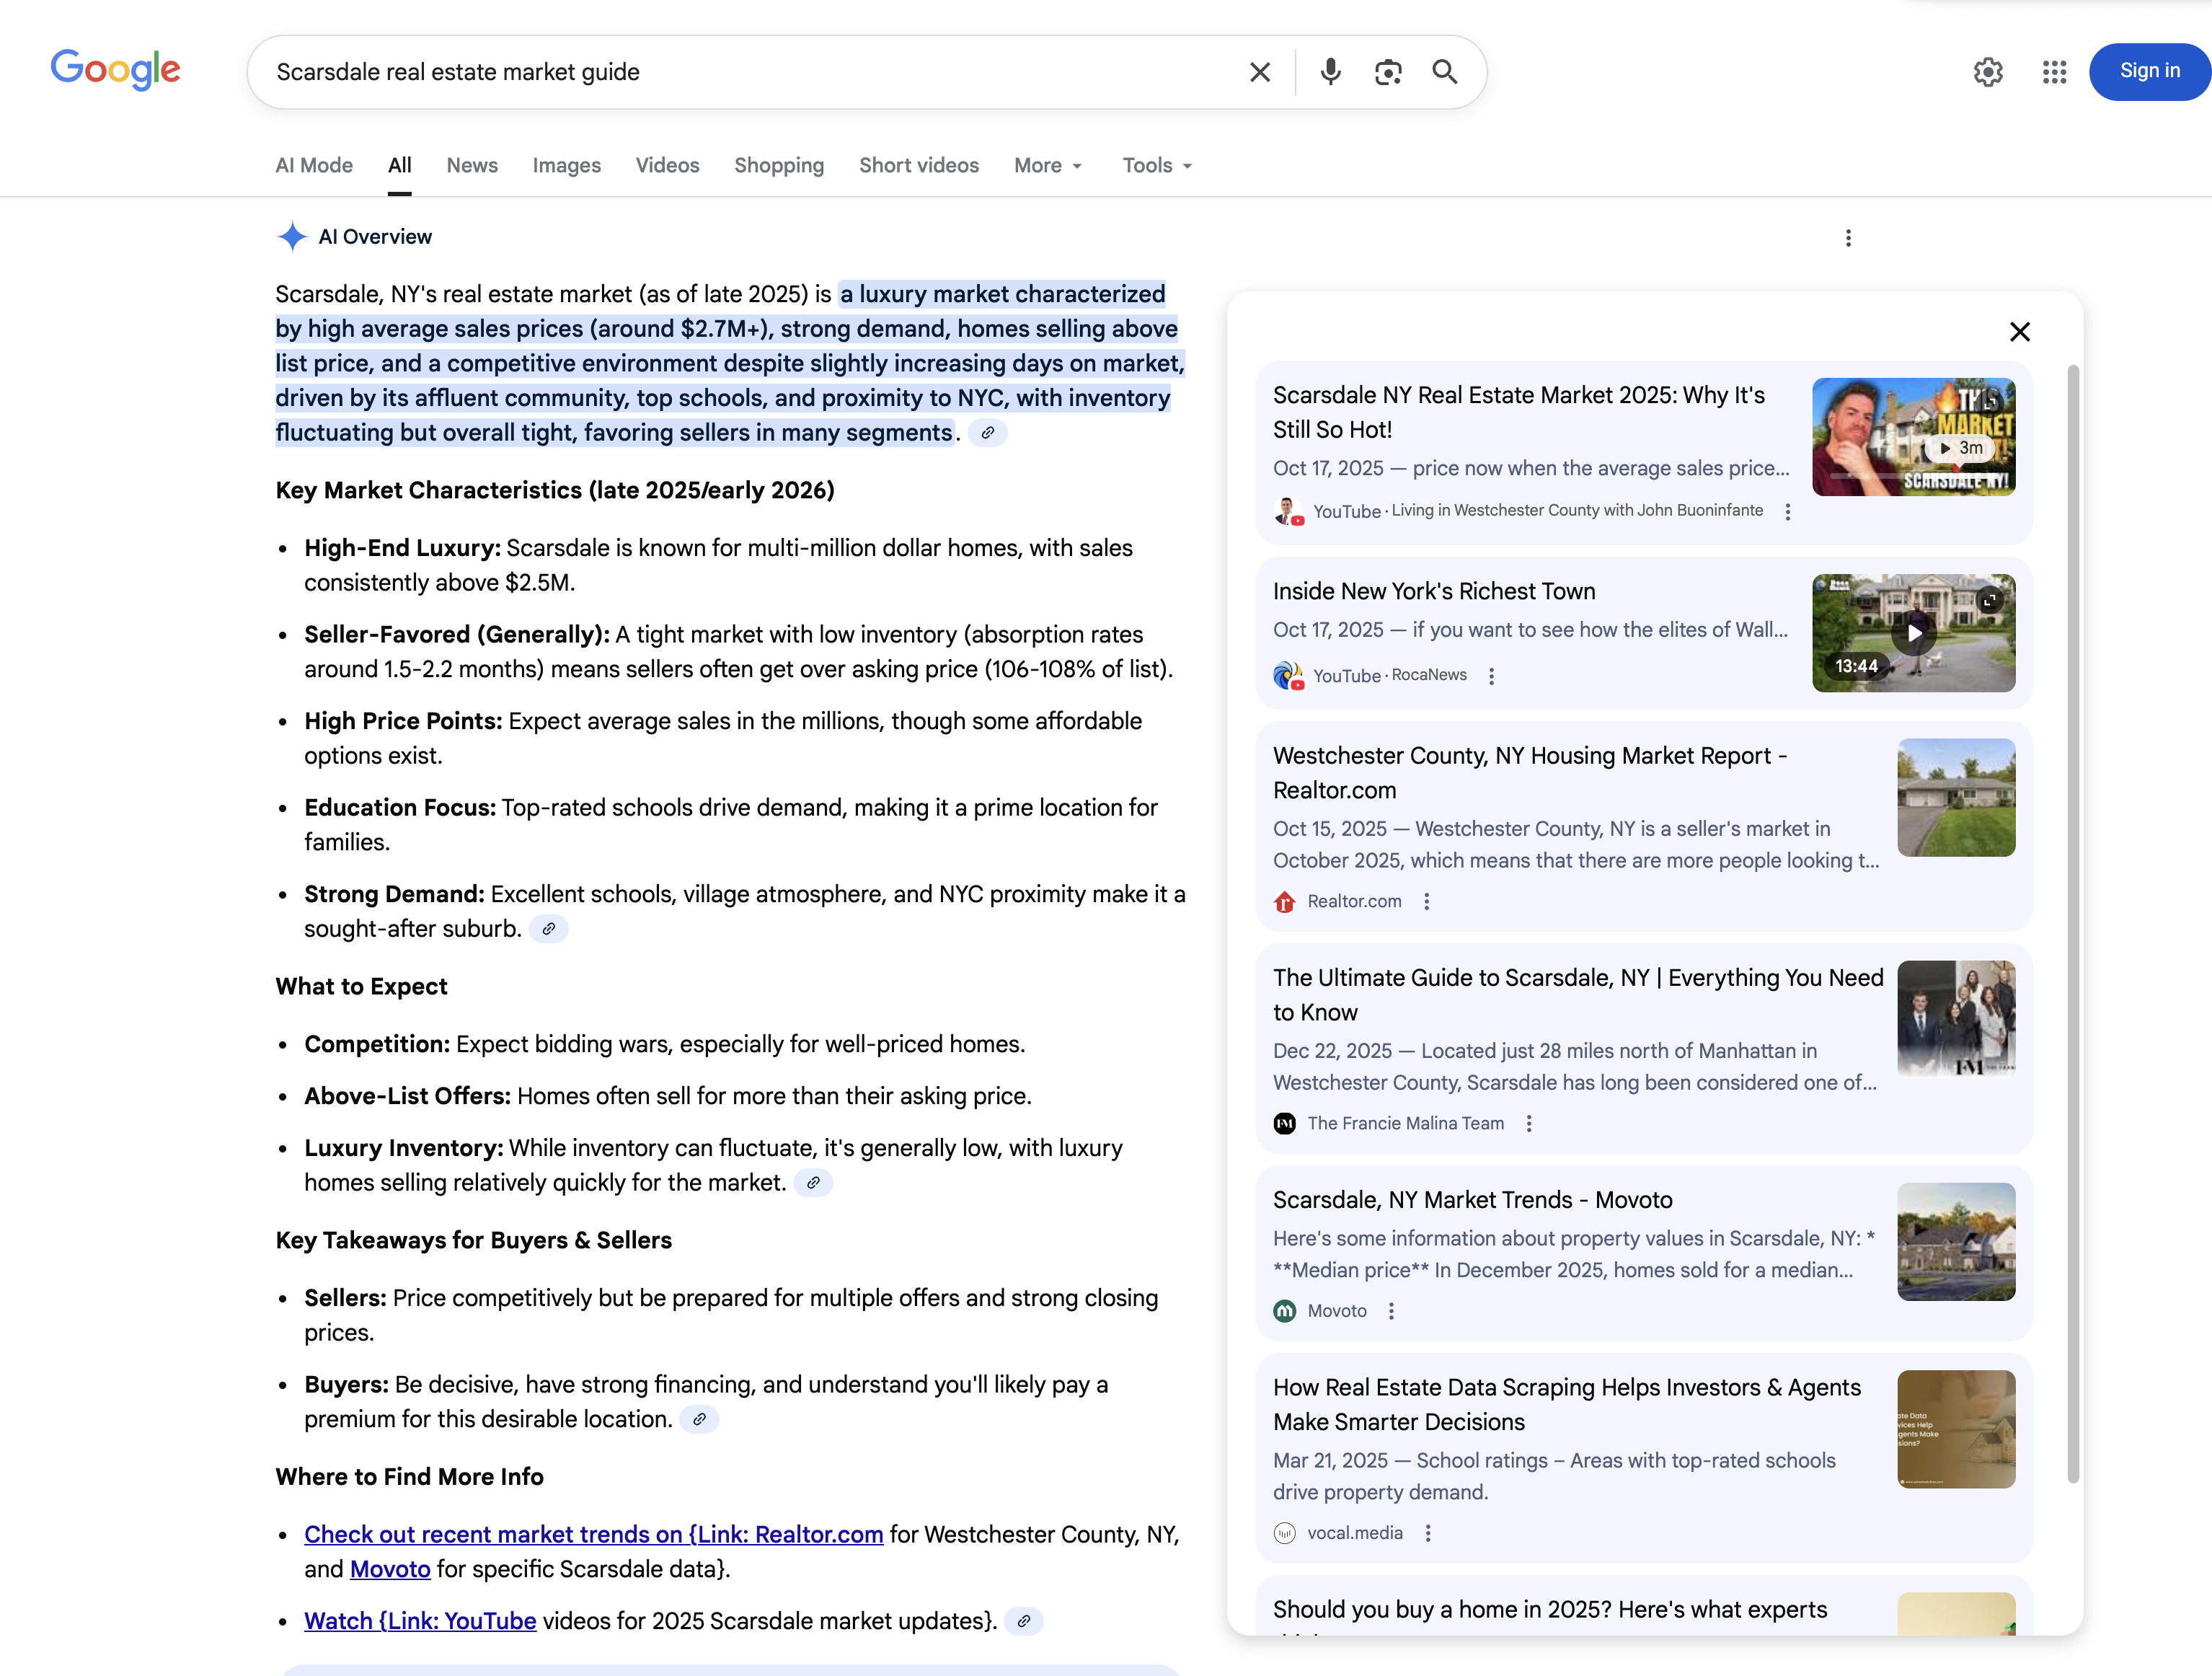
Task: Open the Movoto link in overview
Action: pos(390,1569)
